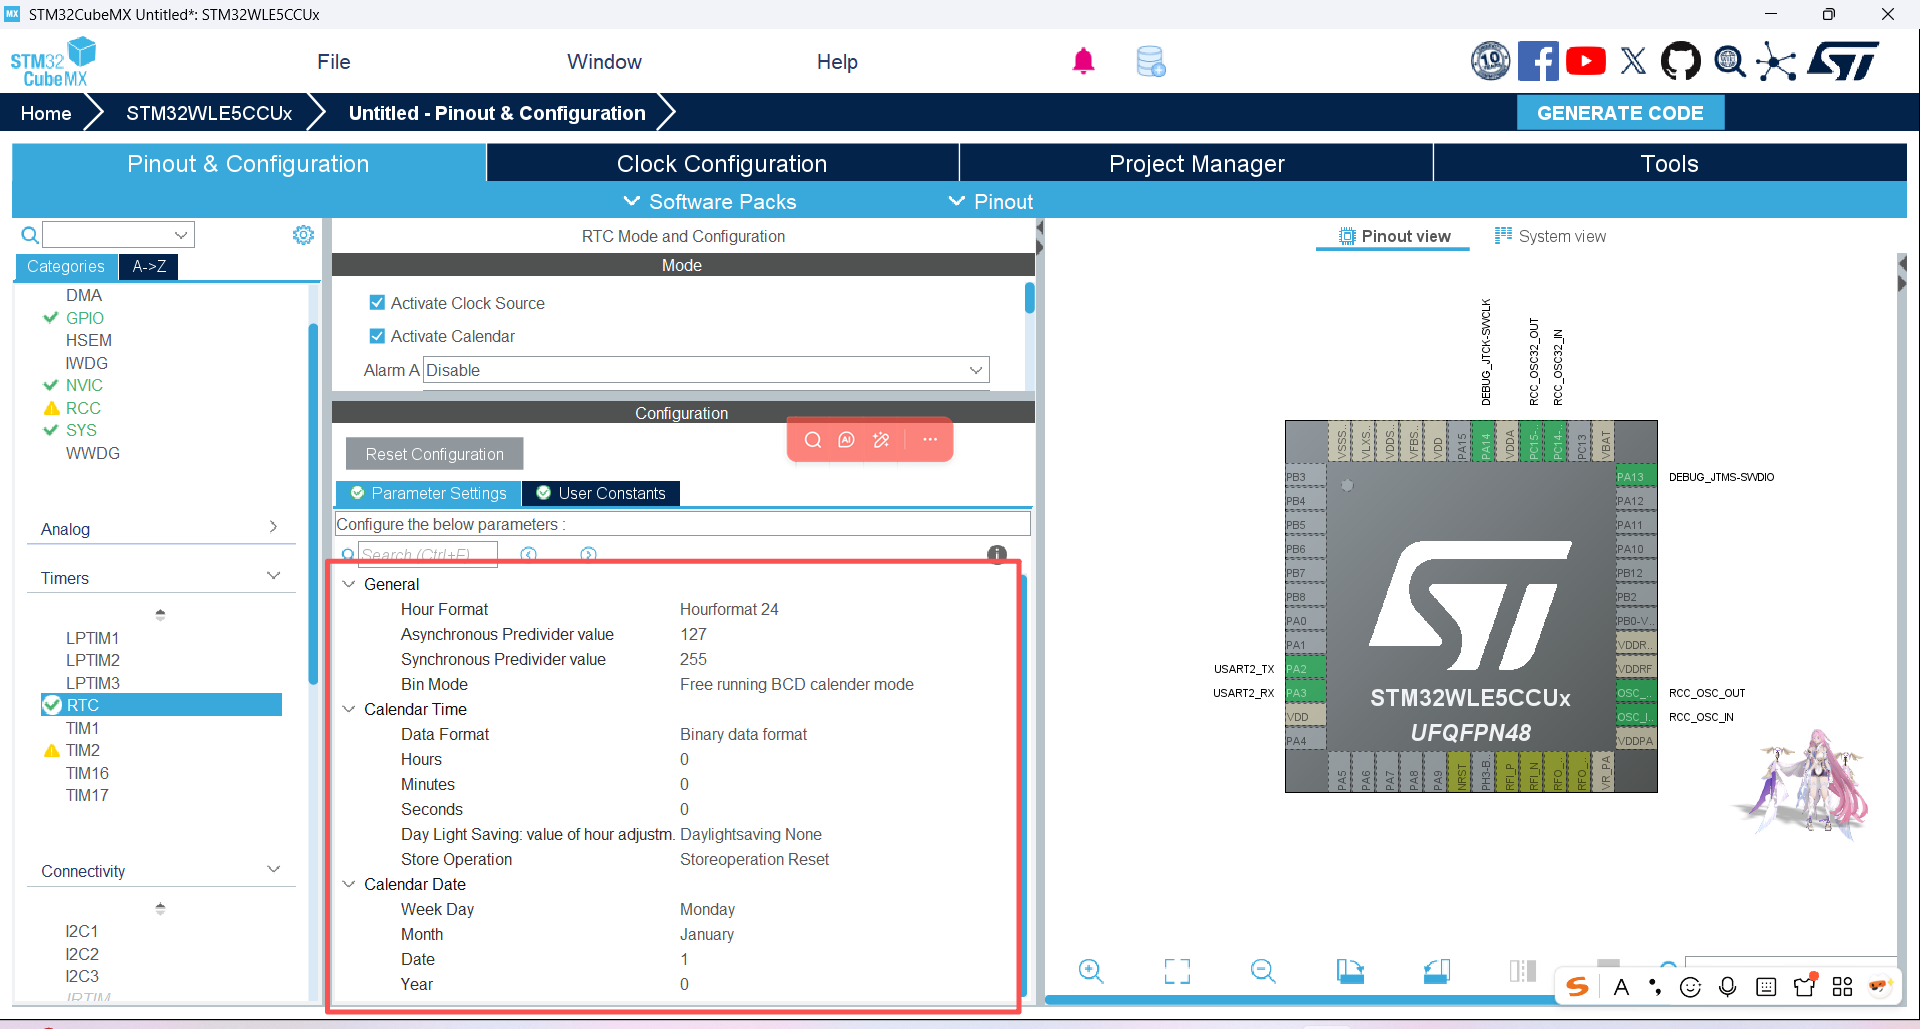Open the File menu

334,62
